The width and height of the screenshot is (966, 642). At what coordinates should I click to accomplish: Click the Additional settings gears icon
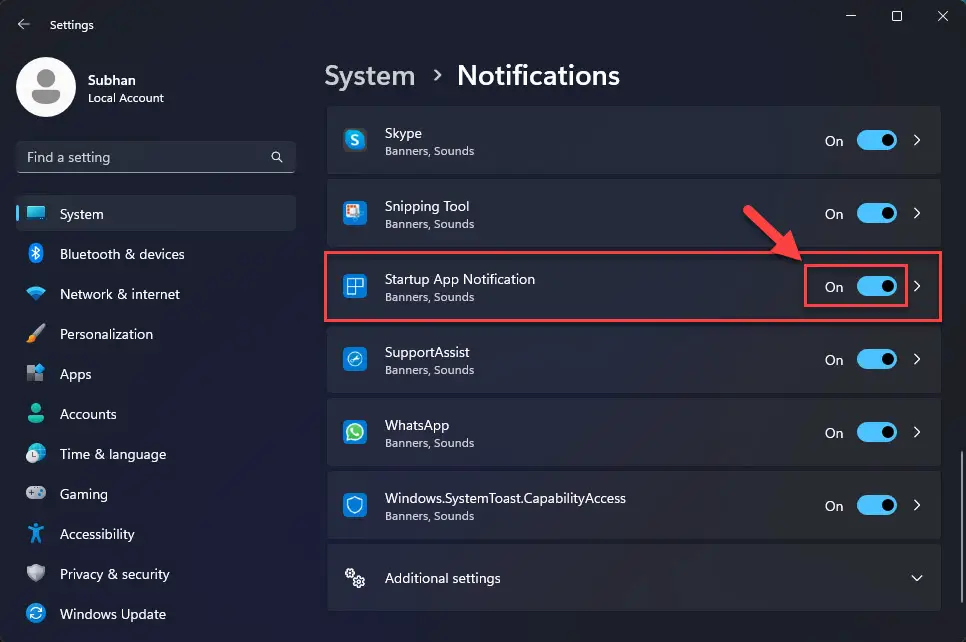click(355, 578)
